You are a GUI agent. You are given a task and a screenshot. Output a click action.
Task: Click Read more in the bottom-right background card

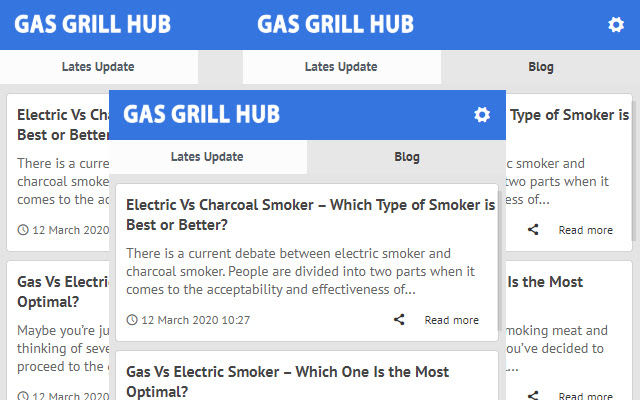tap(585, 395)
